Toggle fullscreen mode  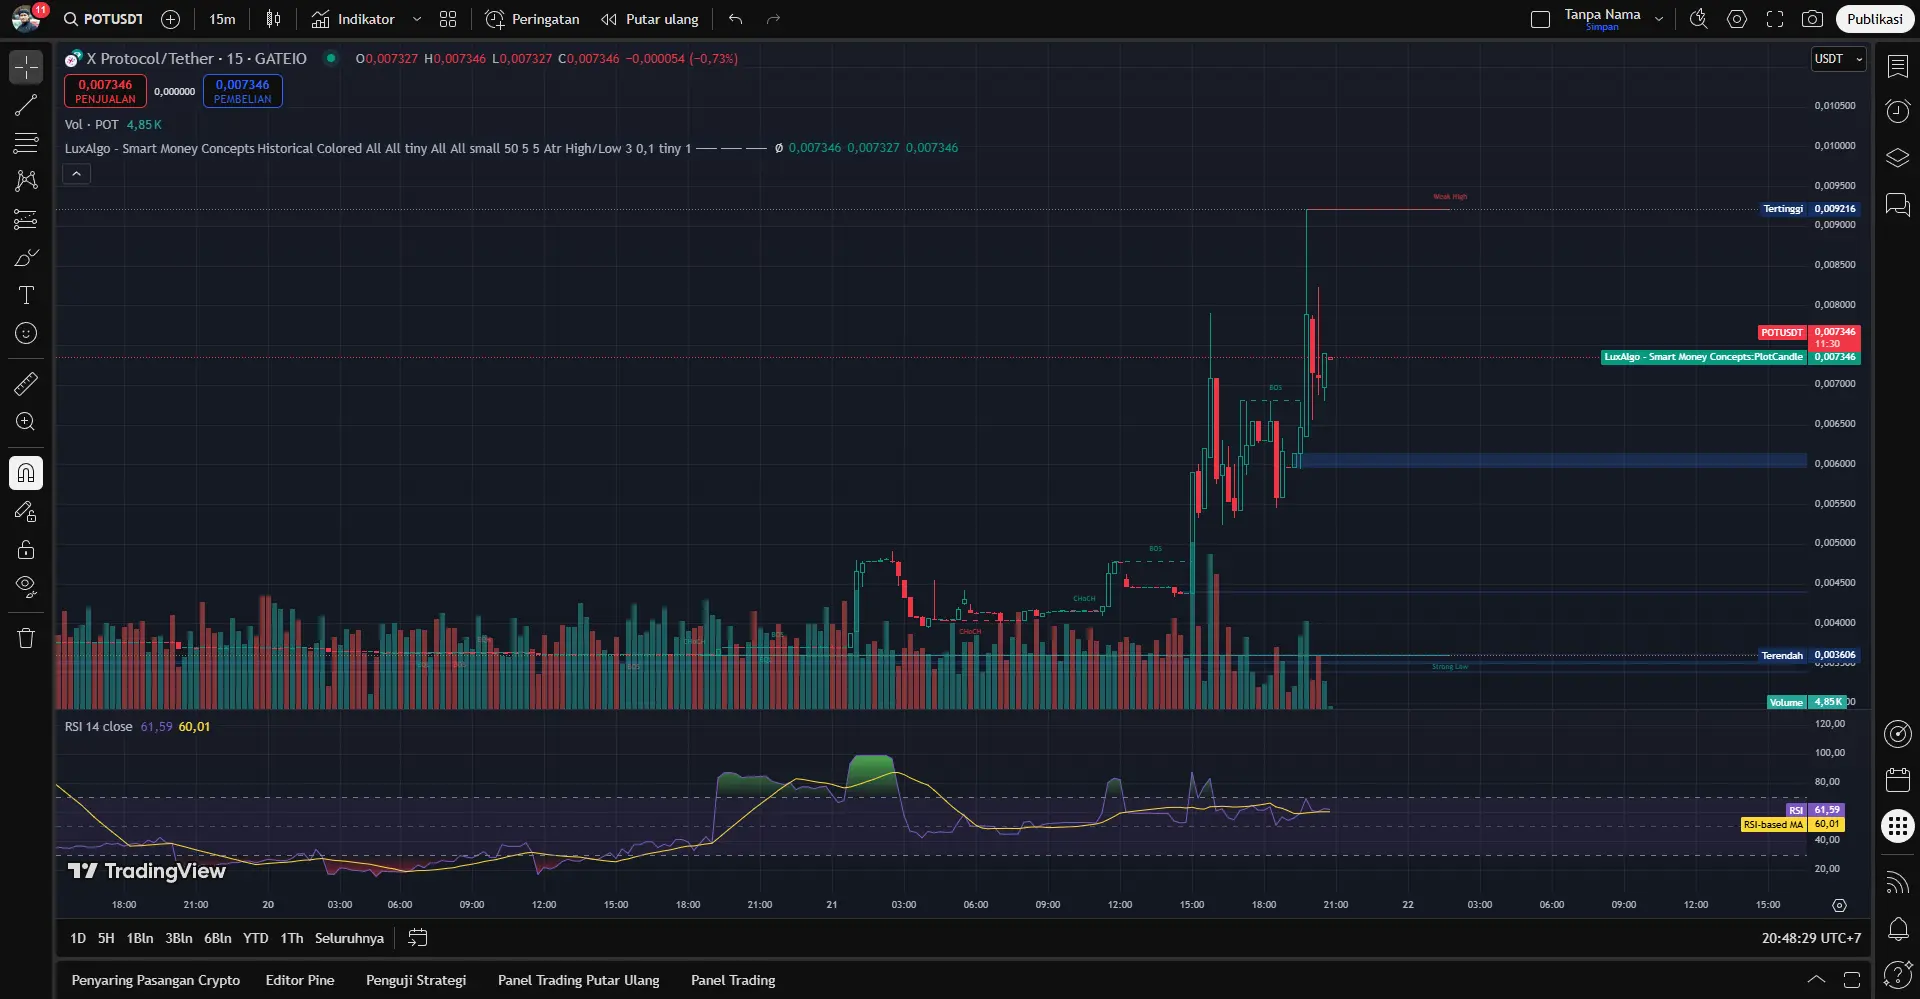point(1775,19)
